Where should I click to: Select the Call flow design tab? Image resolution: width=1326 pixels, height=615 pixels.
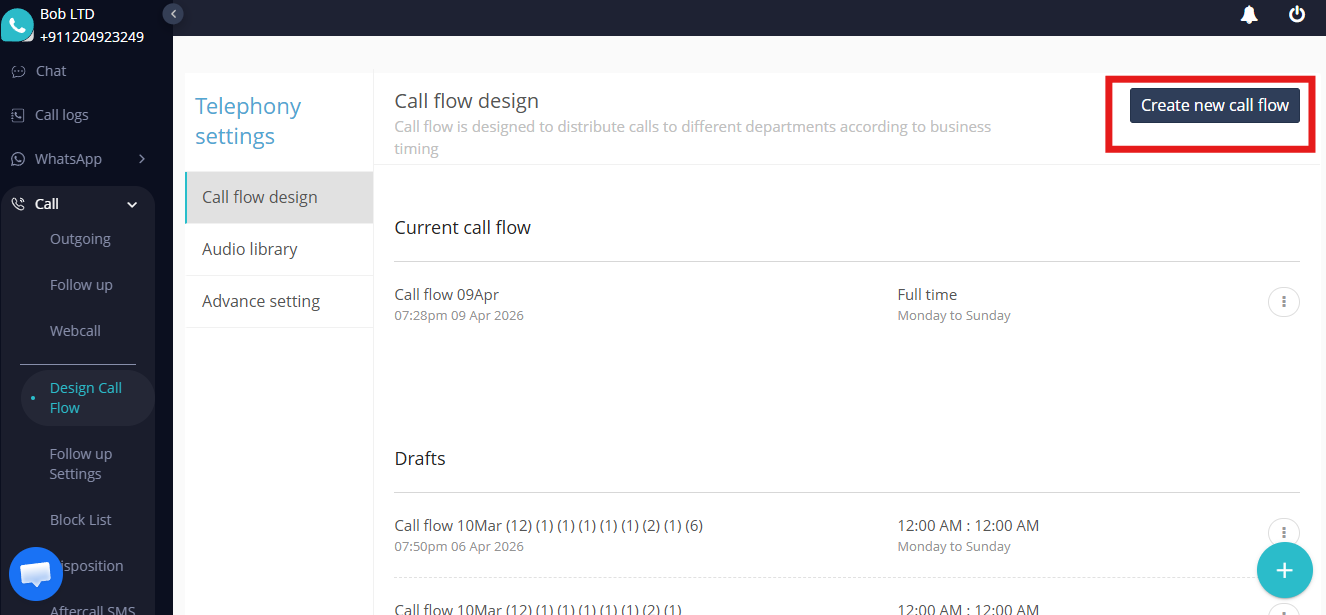click(x=260, y=197)
